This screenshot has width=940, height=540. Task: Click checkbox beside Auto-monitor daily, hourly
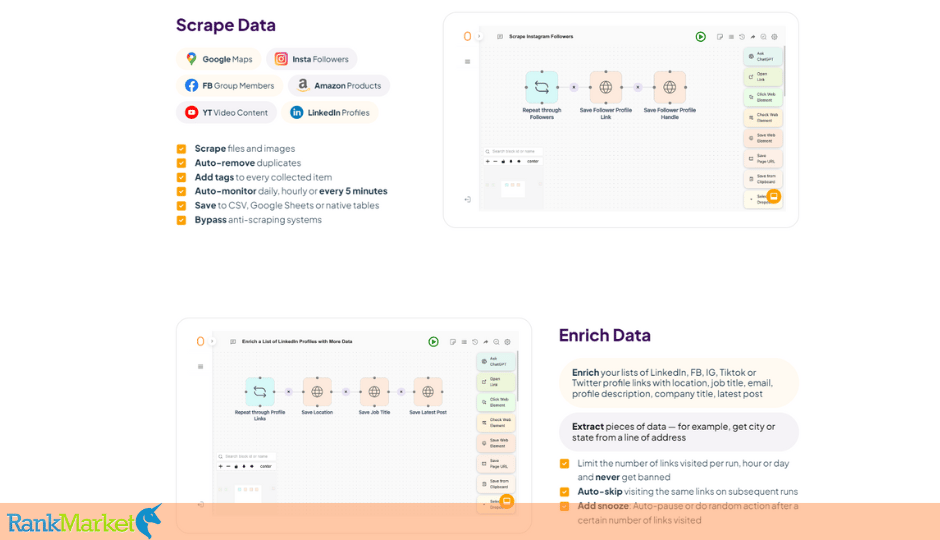(181, 191)
